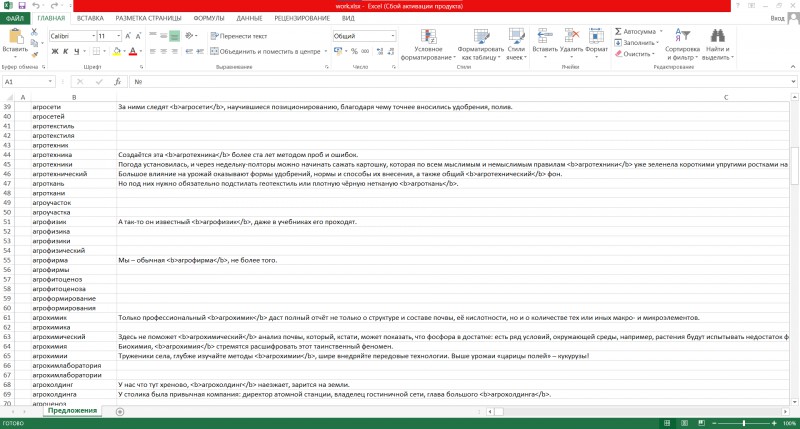This screenshot has height=429, width=800.
Task: Switch to the ВСТАВКА tab
Action: [90, 18]
